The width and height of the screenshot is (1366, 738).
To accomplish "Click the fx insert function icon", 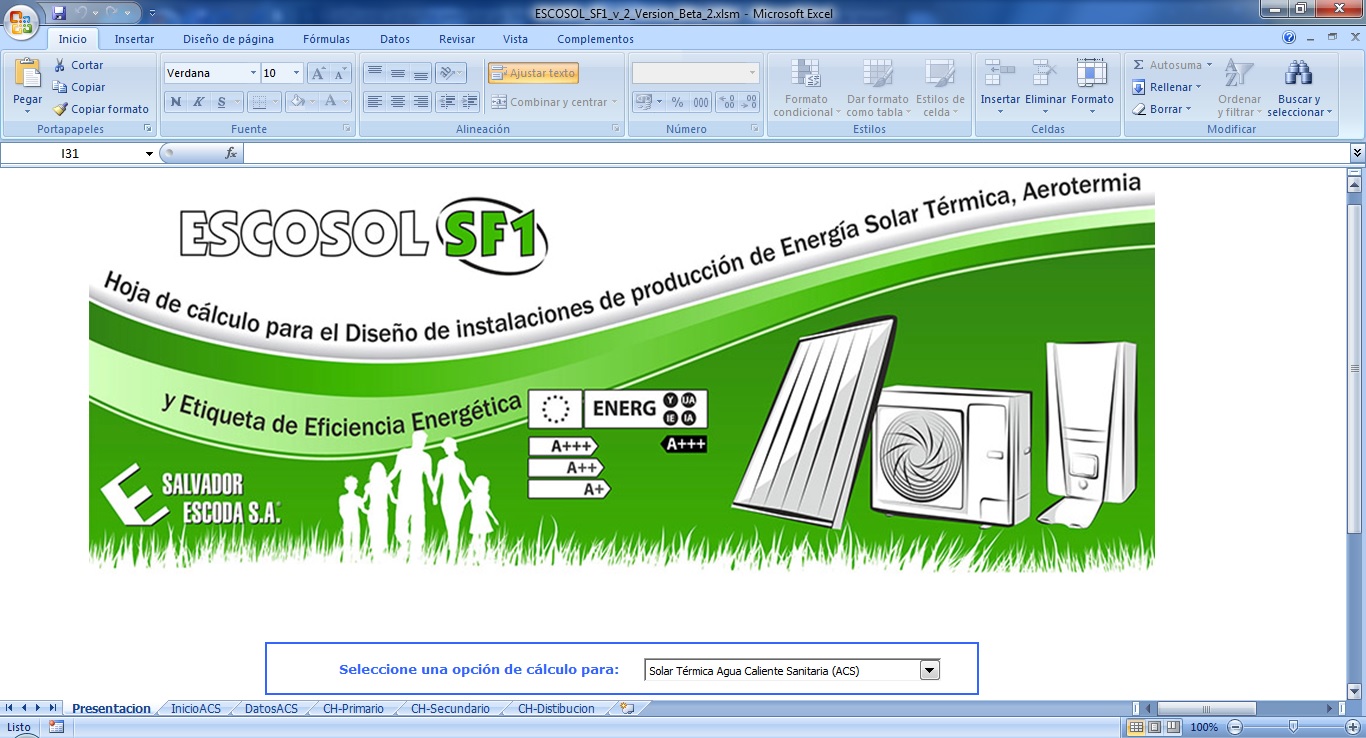I will (x=231, y=153).
